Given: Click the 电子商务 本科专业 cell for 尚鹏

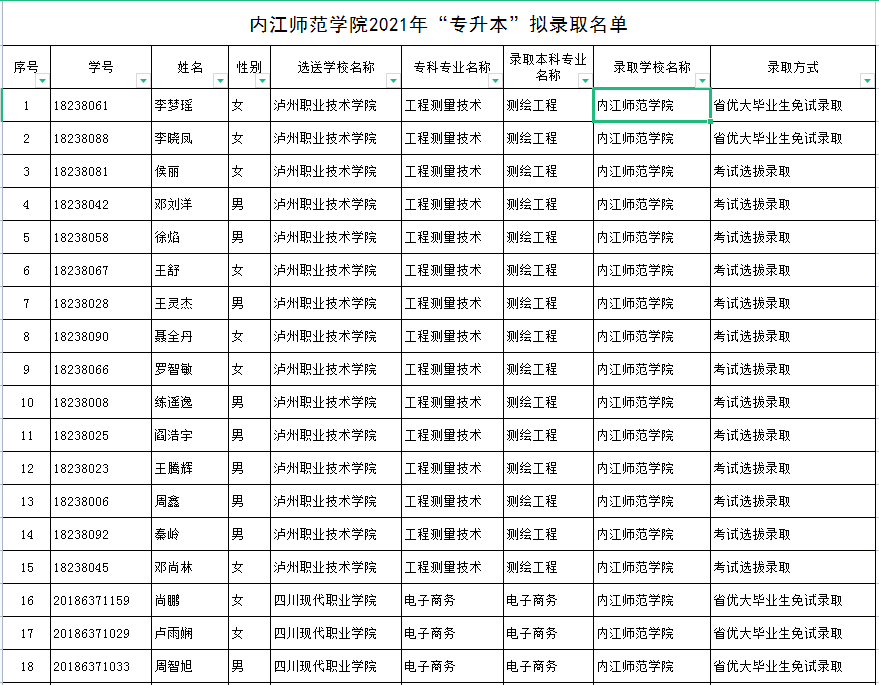Looking at the screenshot, I should 548,600.
